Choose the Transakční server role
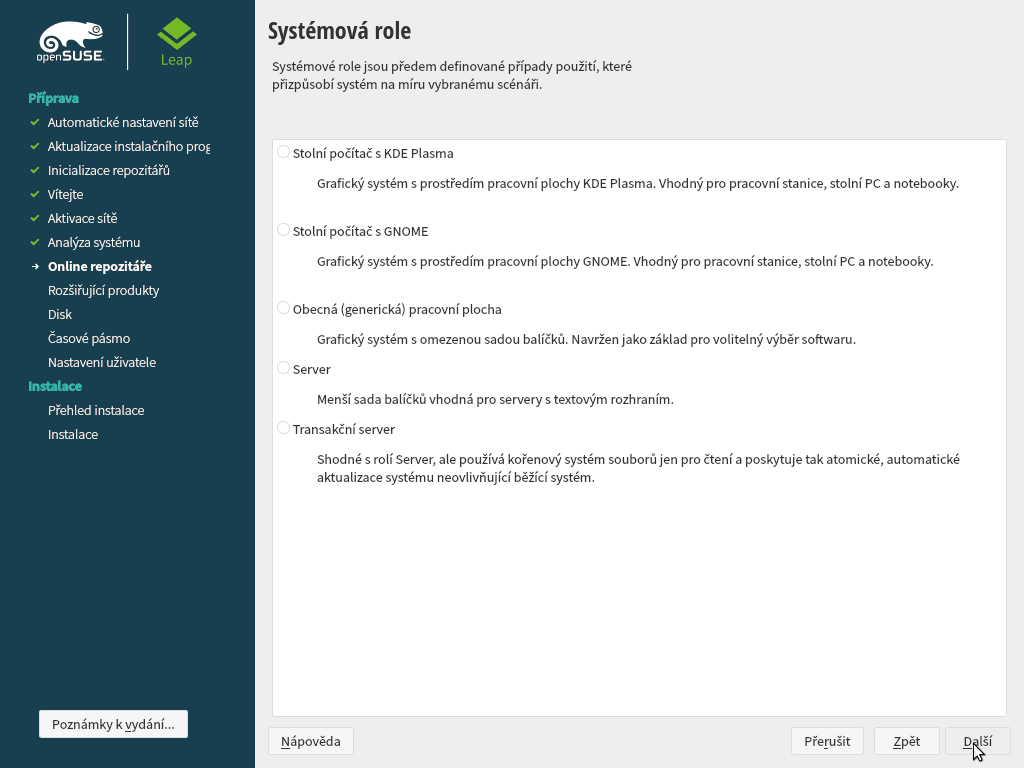 [283, 428]
